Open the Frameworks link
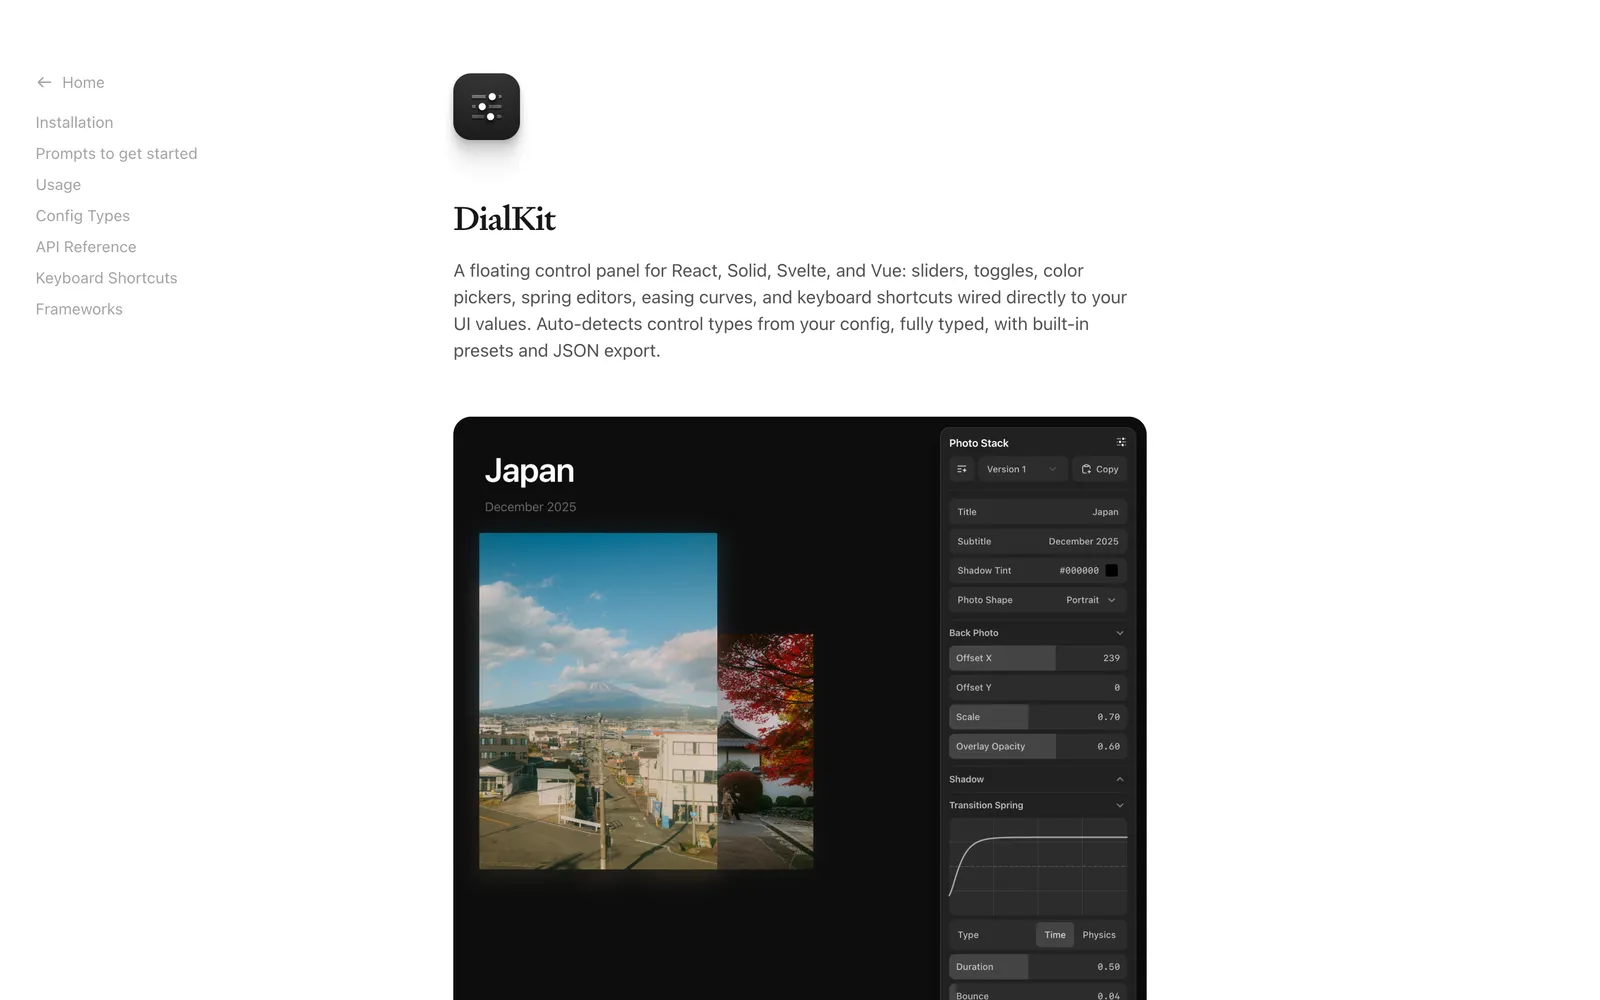This screenshot has height=1000, width=1600. tap(79, 308)
